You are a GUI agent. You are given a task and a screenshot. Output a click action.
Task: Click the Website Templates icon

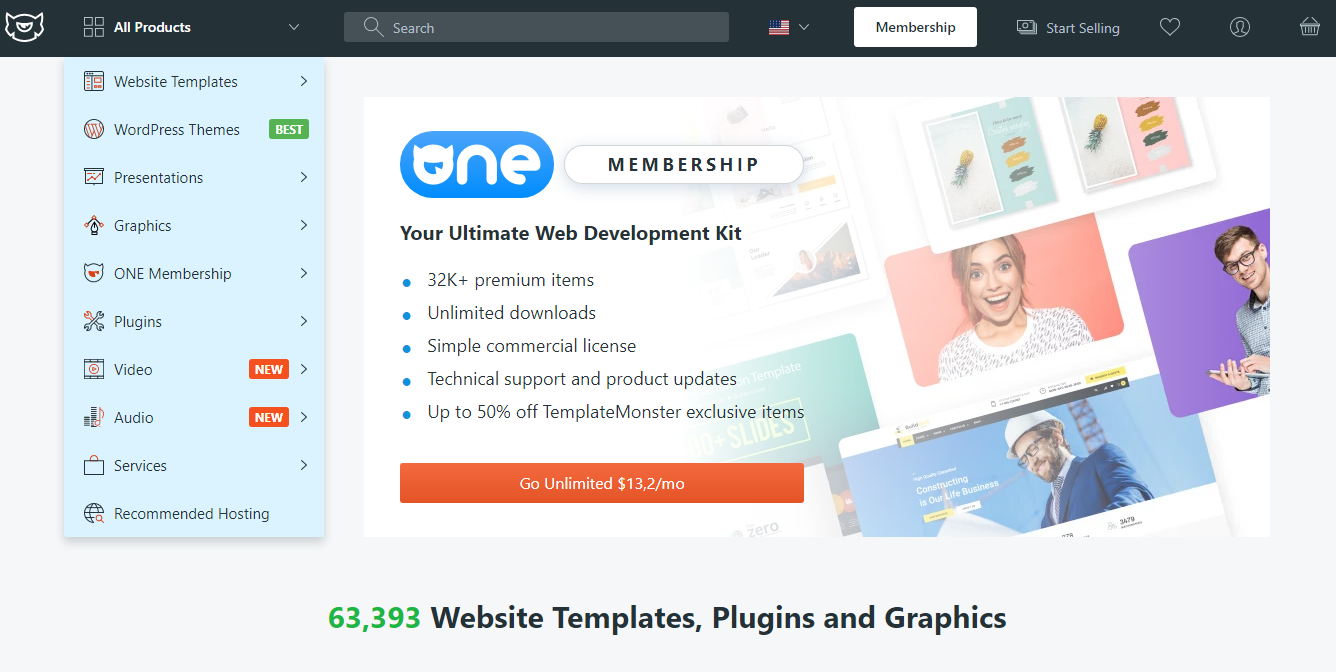point(94,82)
